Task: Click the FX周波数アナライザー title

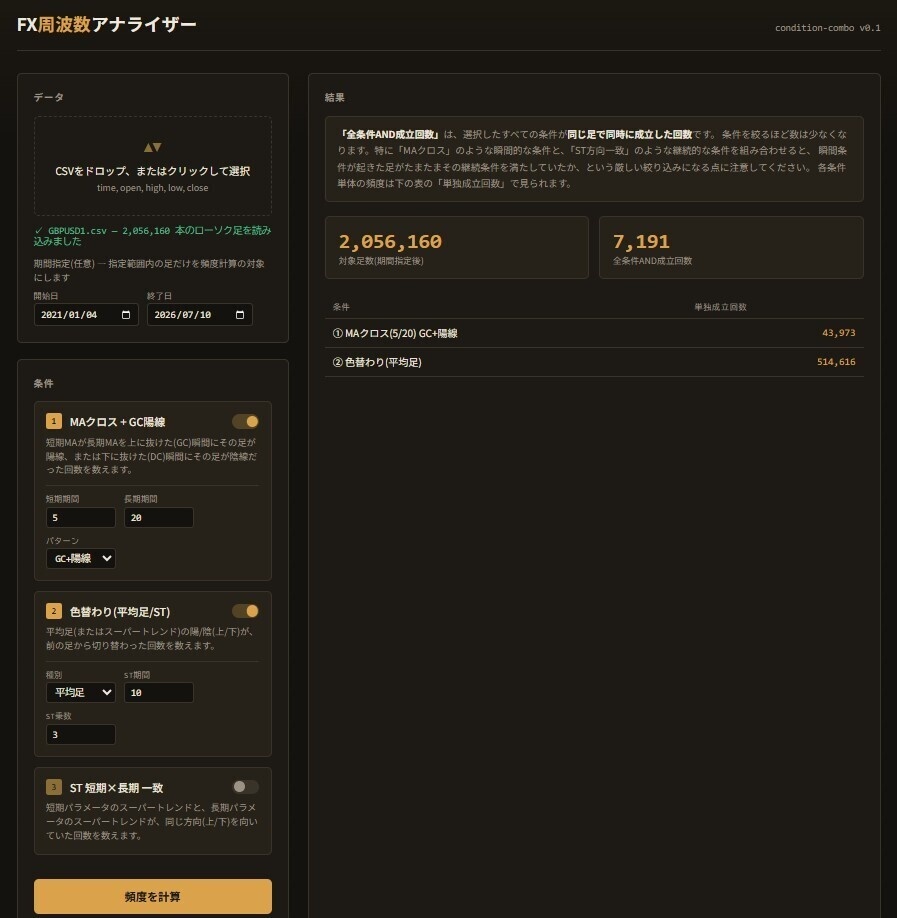Action: pos(107,25)
